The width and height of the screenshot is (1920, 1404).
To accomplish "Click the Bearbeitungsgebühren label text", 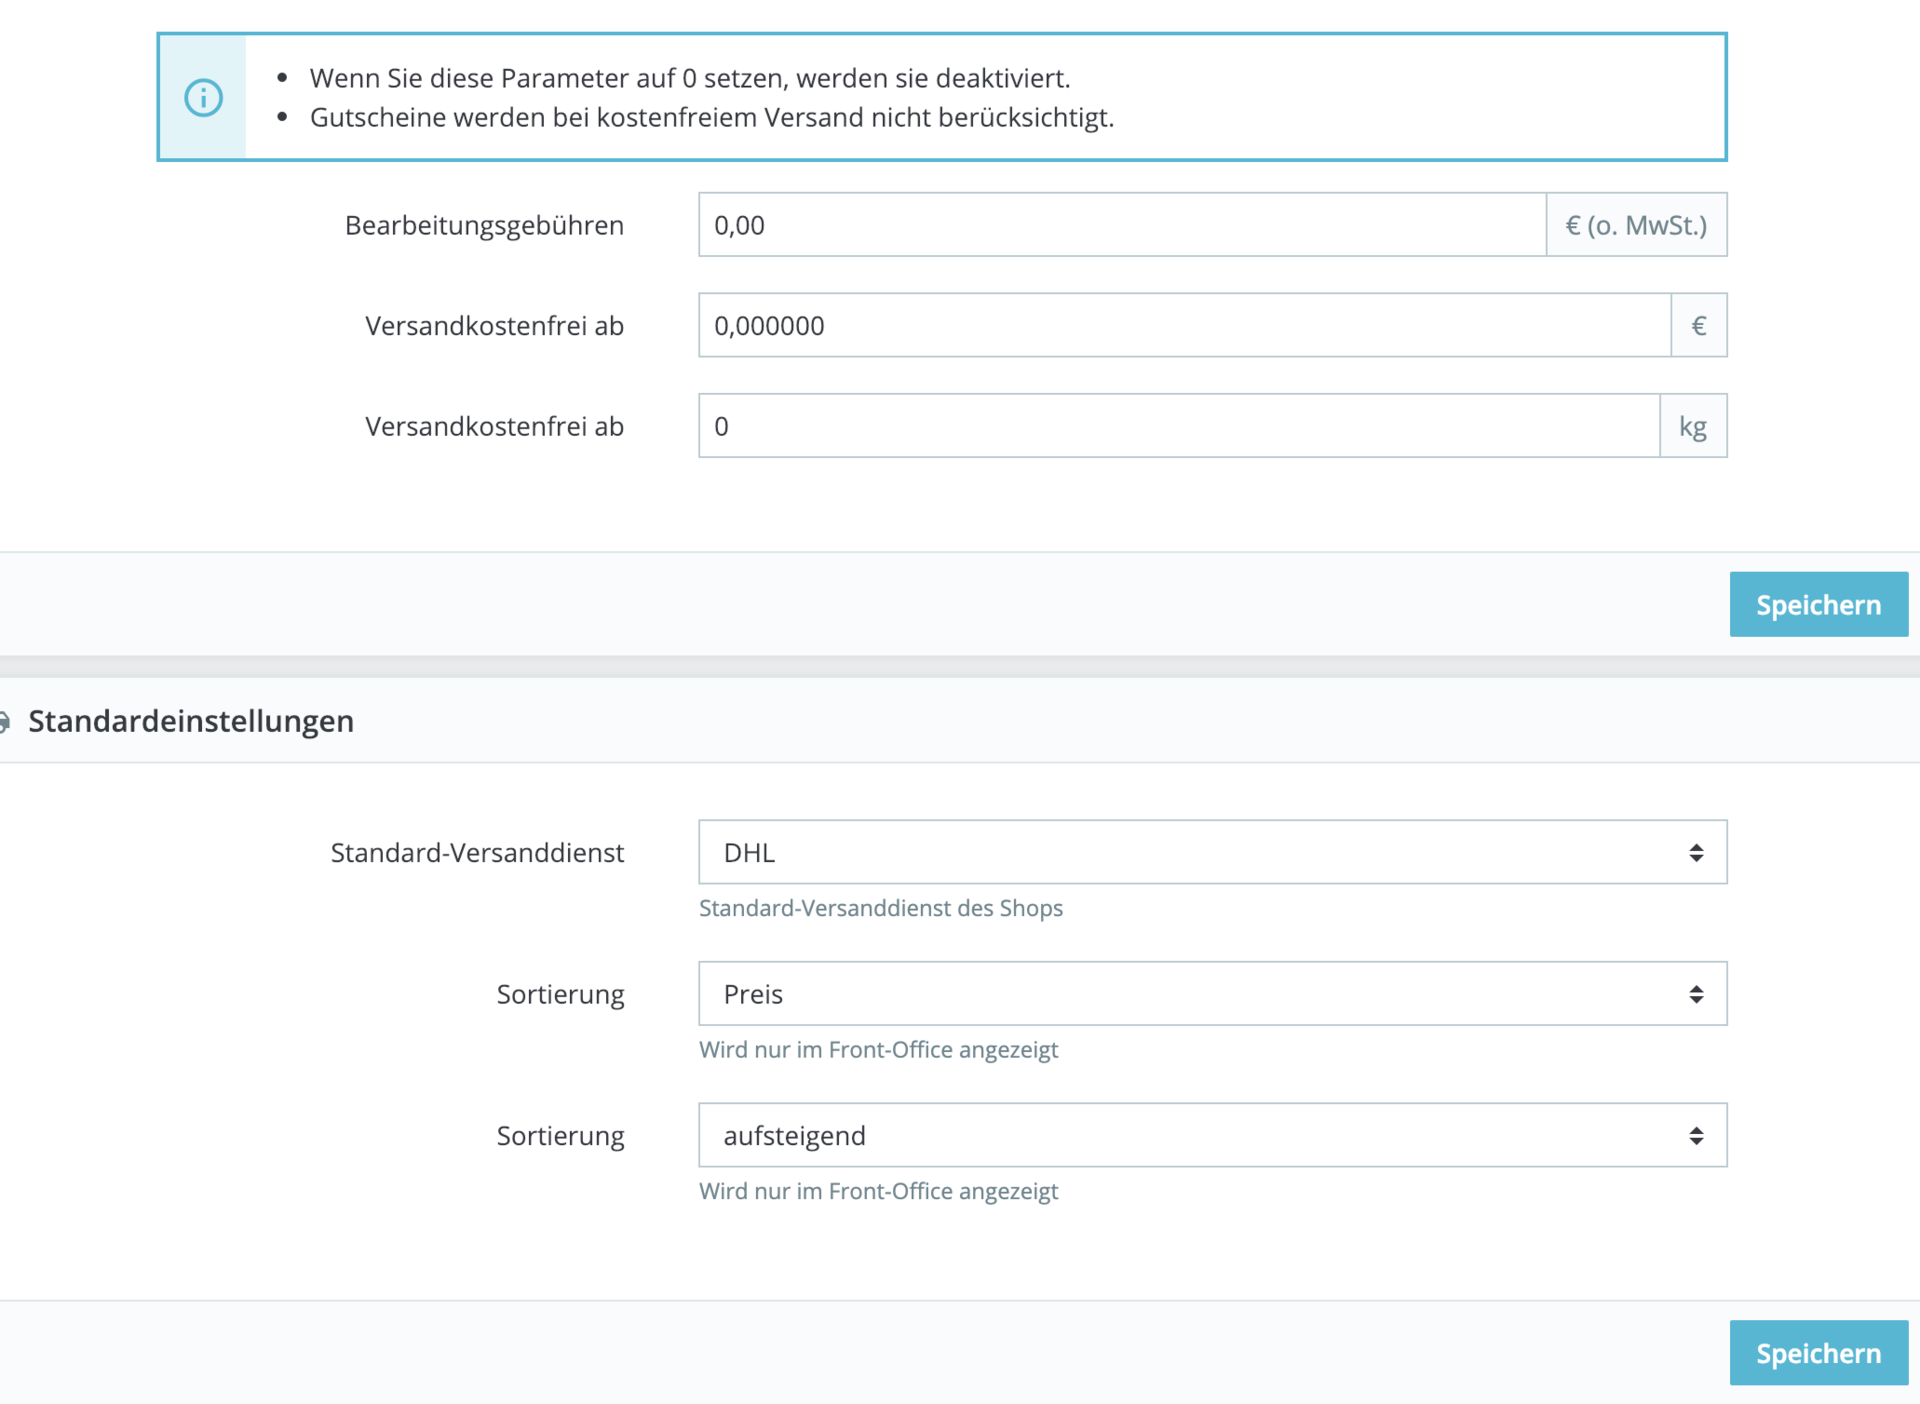I will click(484, 226).
